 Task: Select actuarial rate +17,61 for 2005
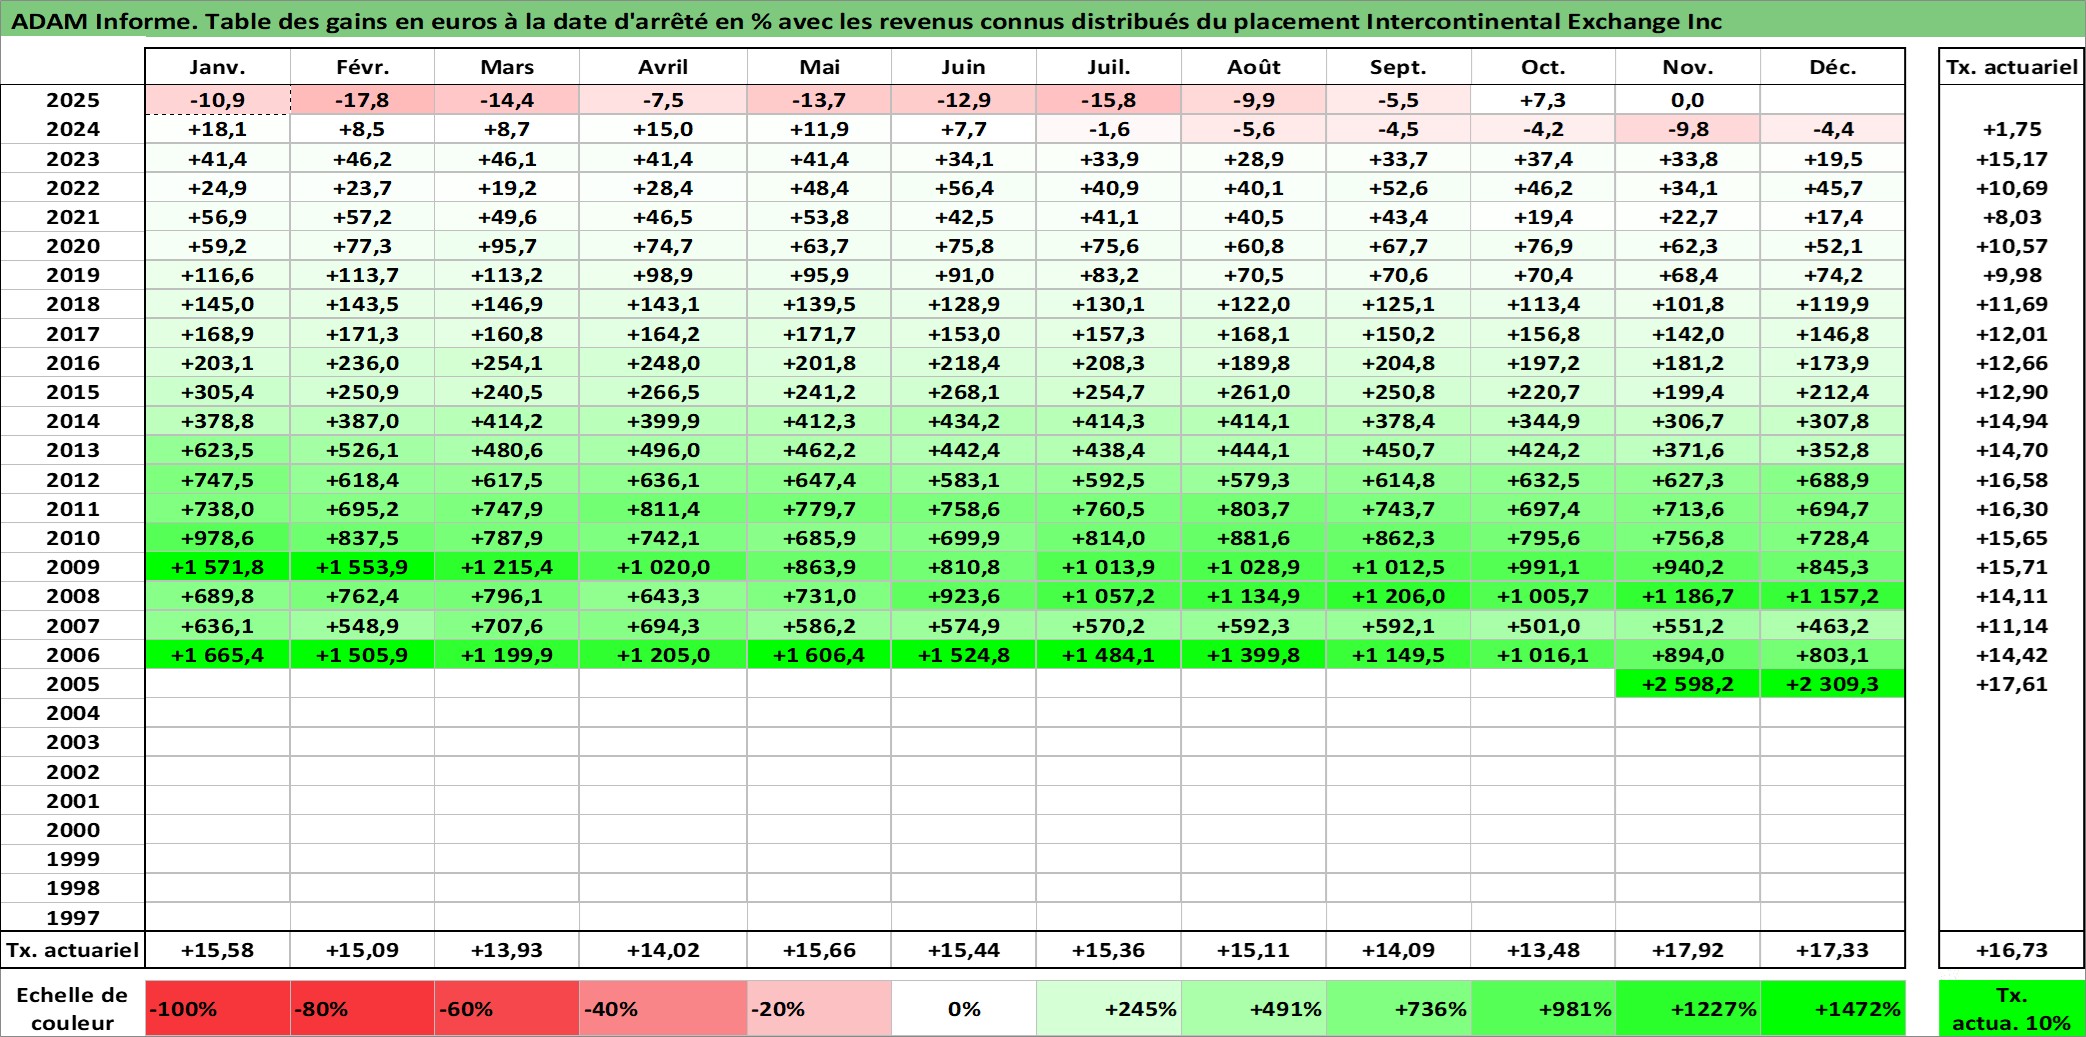2012,684
